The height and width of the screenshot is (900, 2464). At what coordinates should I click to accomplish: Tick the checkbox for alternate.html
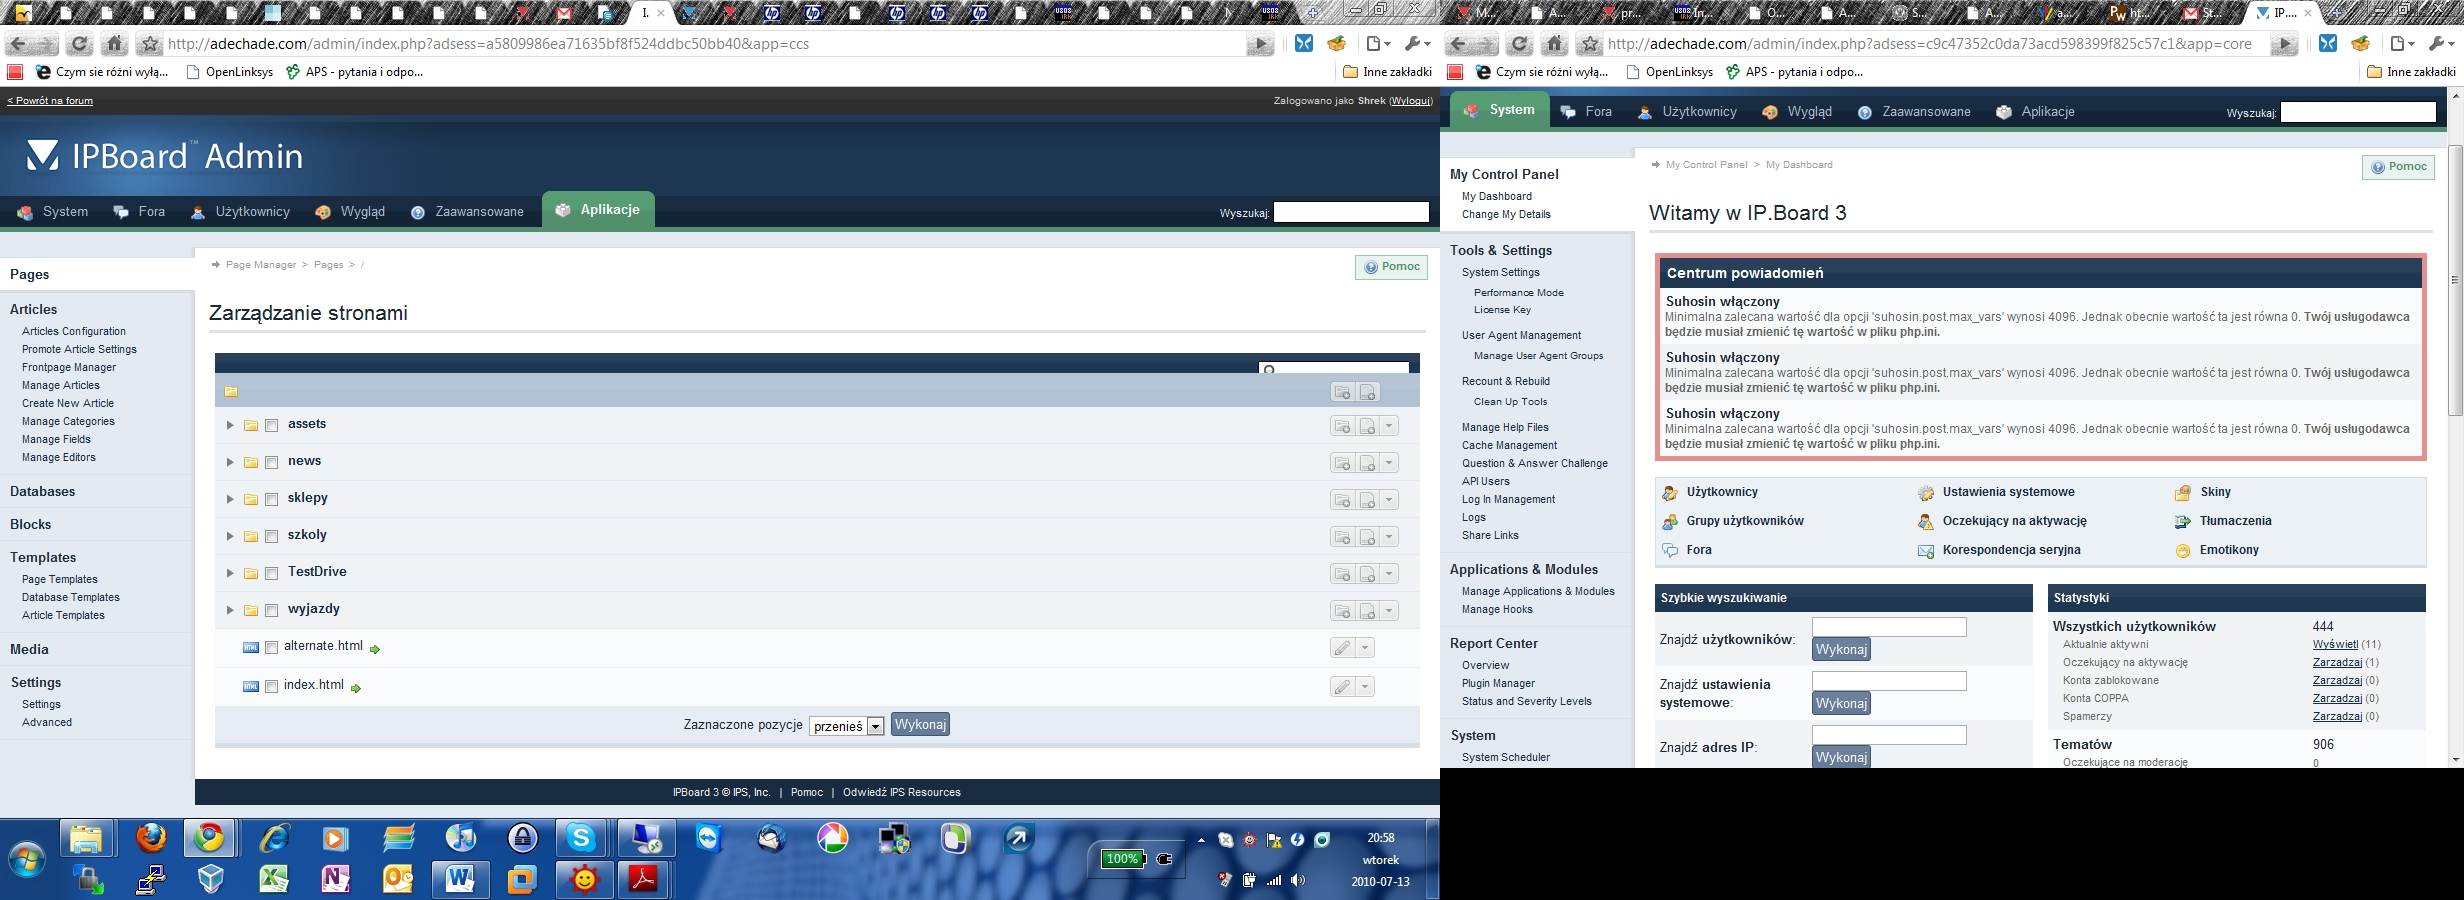pyautogui.click(x=271, y=647)
